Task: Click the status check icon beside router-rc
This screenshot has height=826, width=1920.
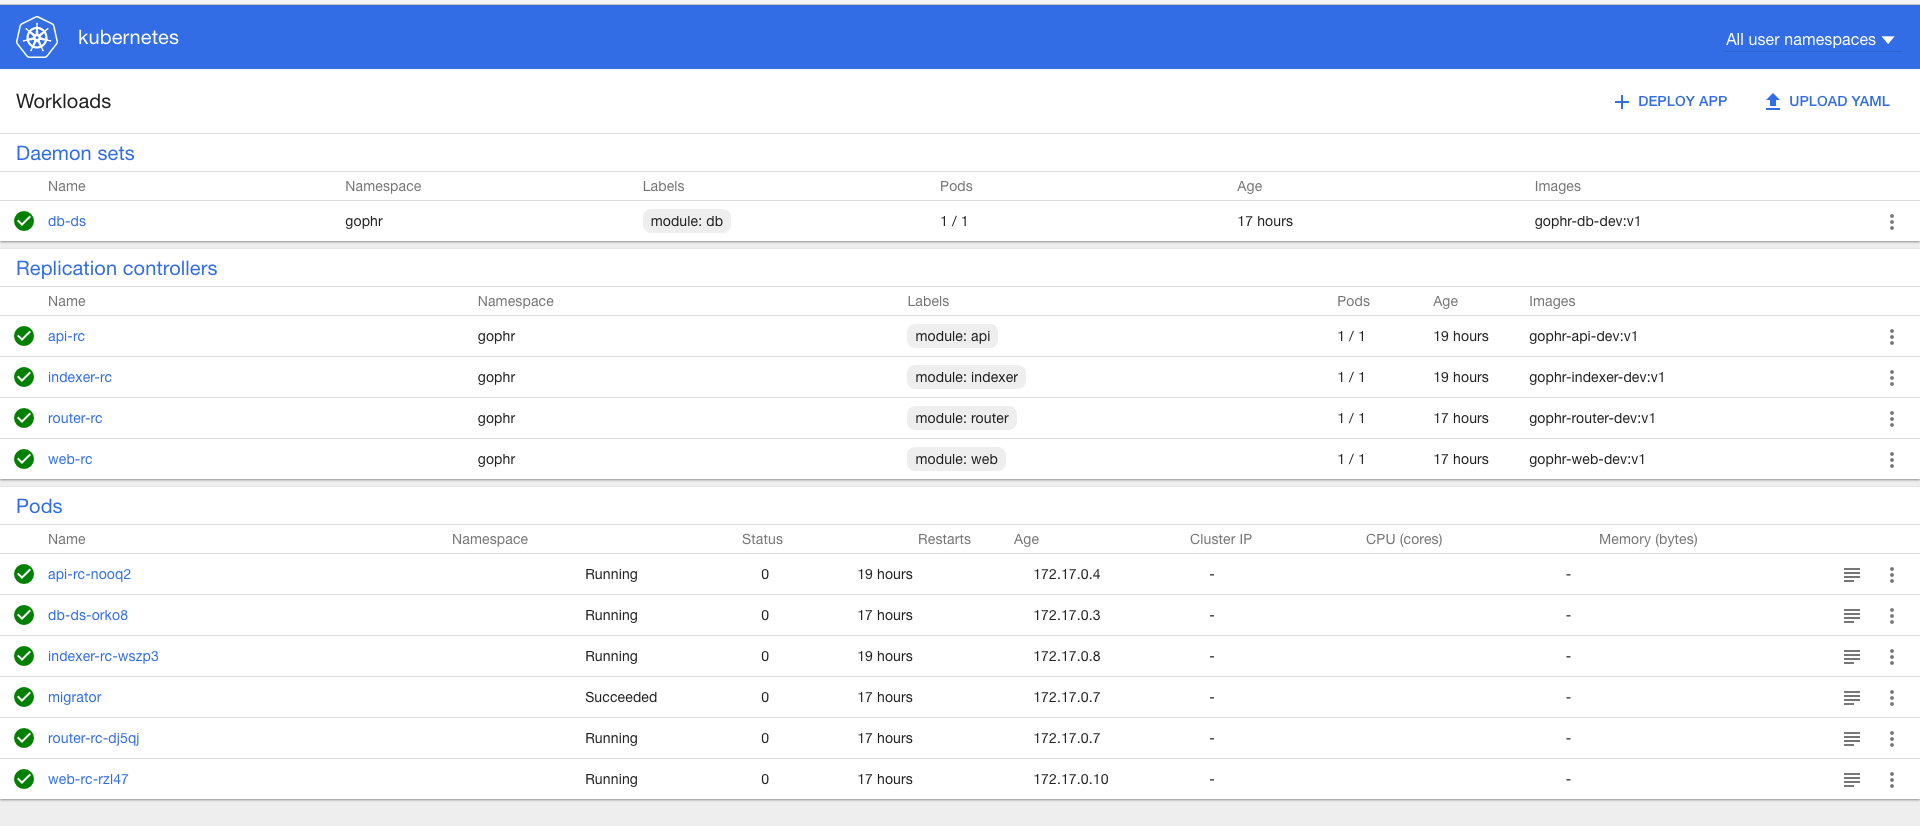Action: 24,418
